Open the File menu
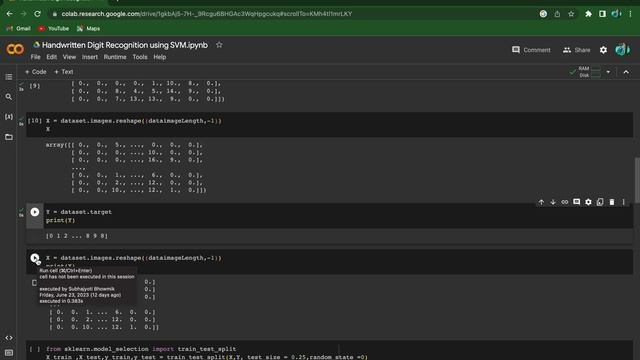Image resolution: width=640 pixels, height=360 pixels. (x=36, y=57)
